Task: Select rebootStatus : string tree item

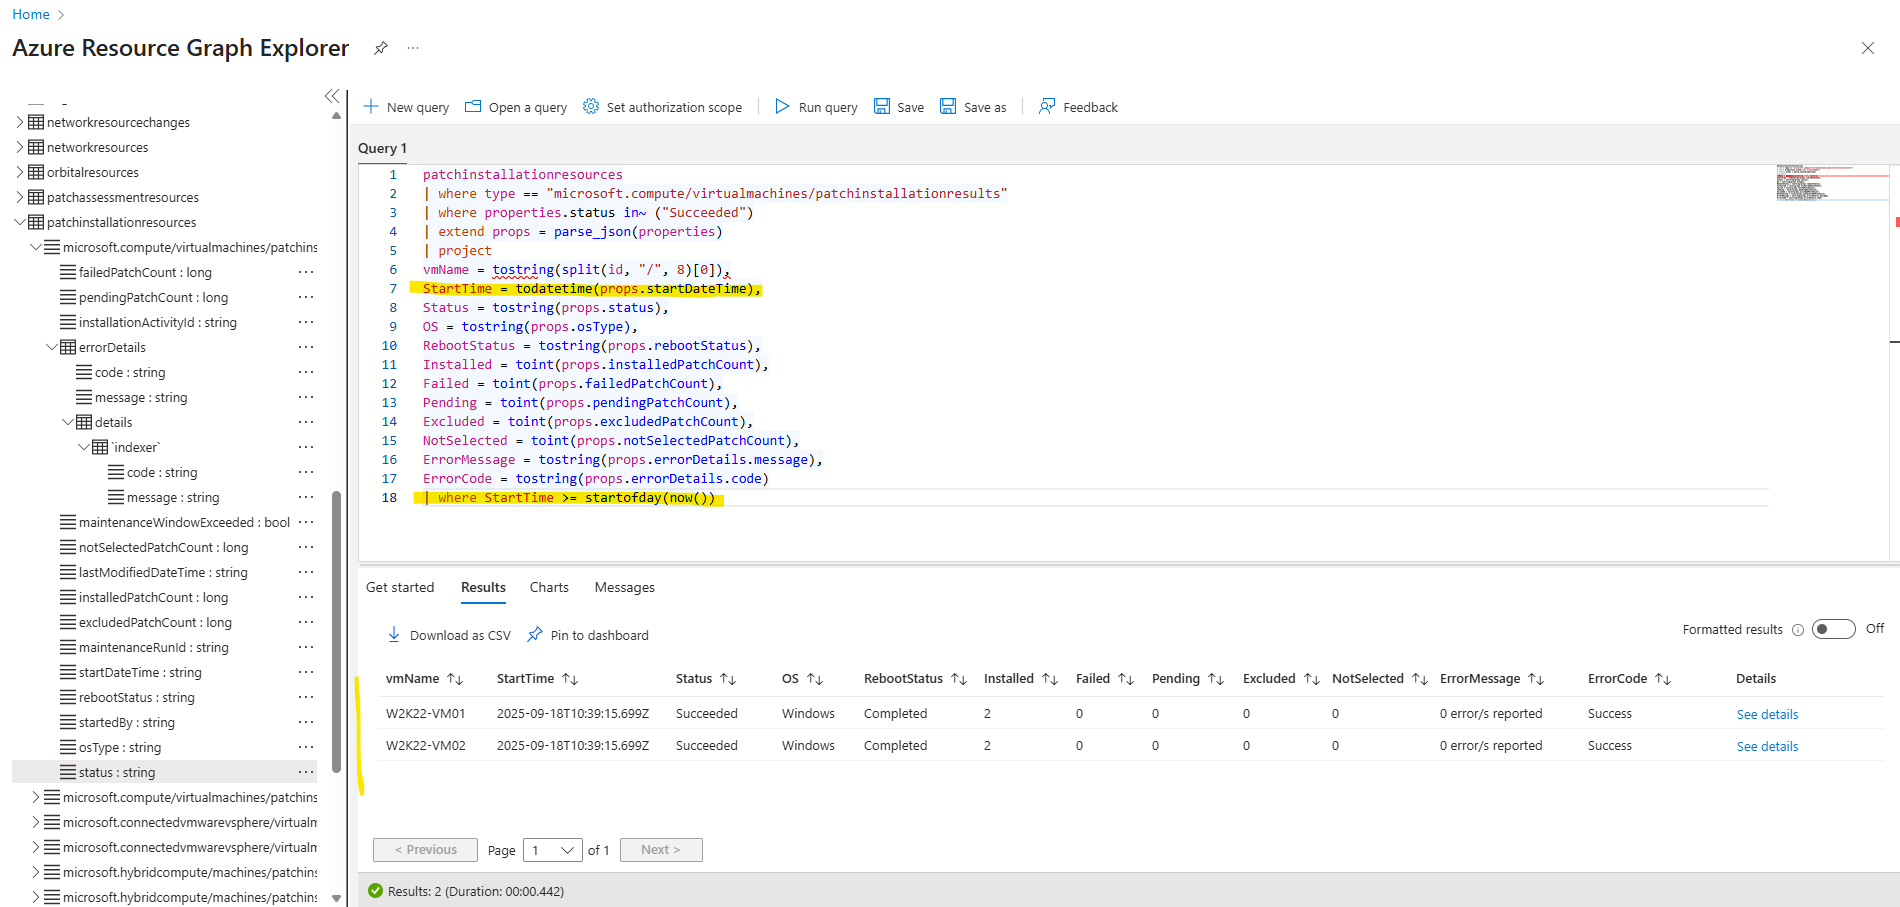Action: click(137, 697)
